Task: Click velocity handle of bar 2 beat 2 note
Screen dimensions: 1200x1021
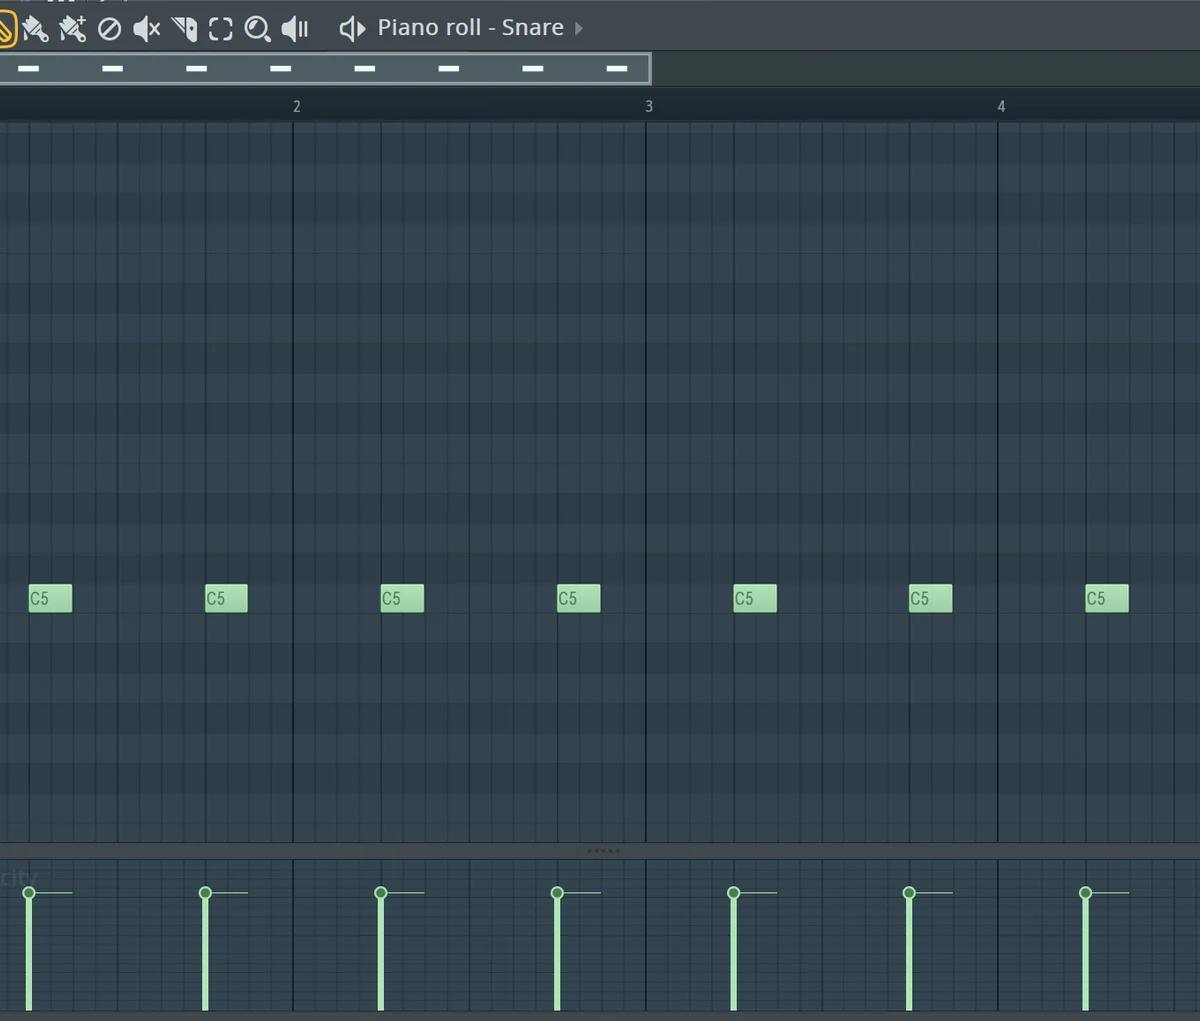Action: (381, 892)
